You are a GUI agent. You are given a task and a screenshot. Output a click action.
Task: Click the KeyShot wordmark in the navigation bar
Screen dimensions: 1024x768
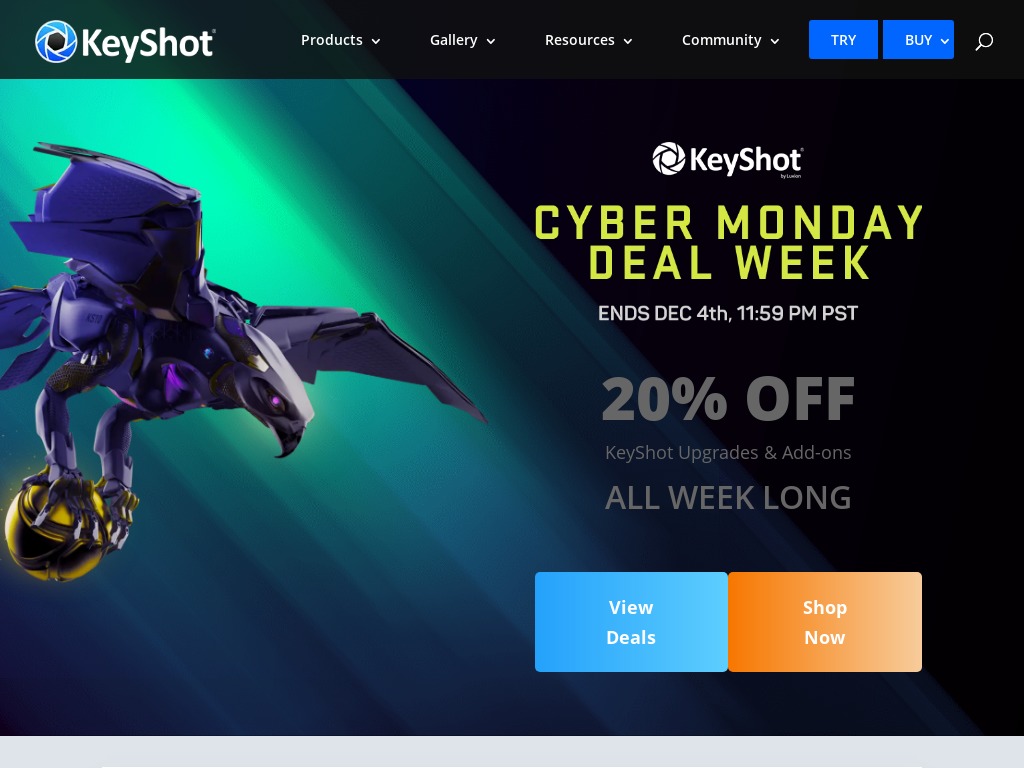[148, 44]
